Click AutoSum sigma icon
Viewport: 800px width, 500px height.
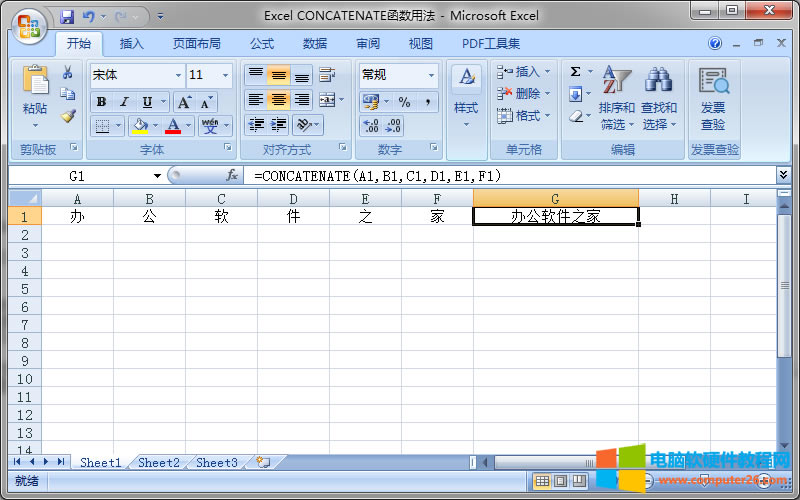576,71
